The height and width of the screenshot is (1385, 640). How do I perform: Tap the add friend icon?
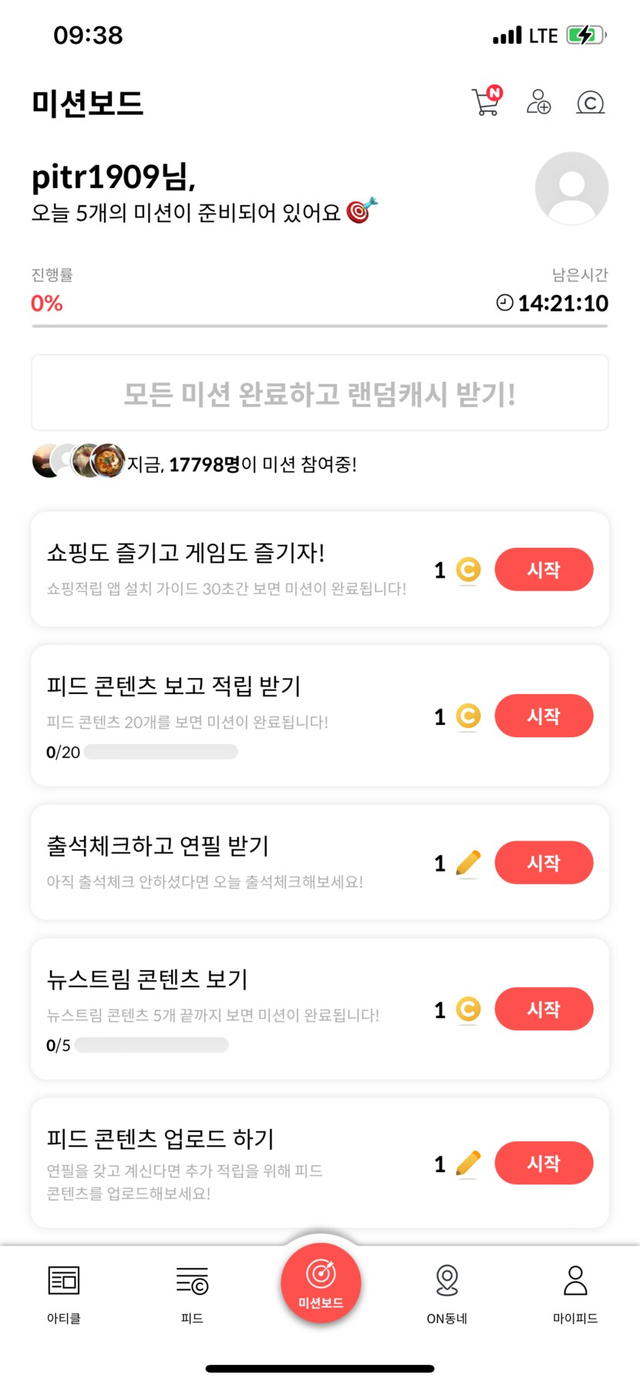(539, 102)
